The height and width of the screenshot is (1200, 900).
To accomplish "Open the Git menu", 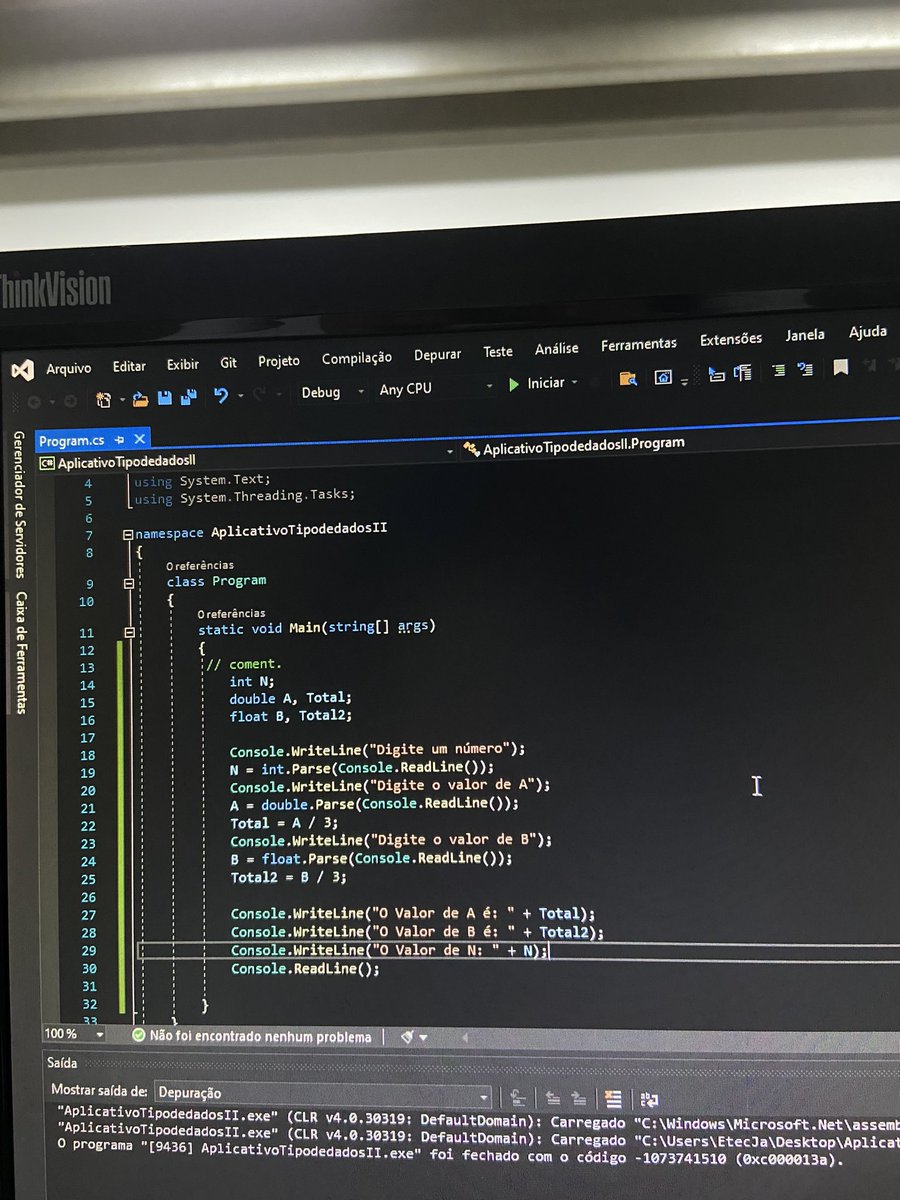I will (229, 363).
